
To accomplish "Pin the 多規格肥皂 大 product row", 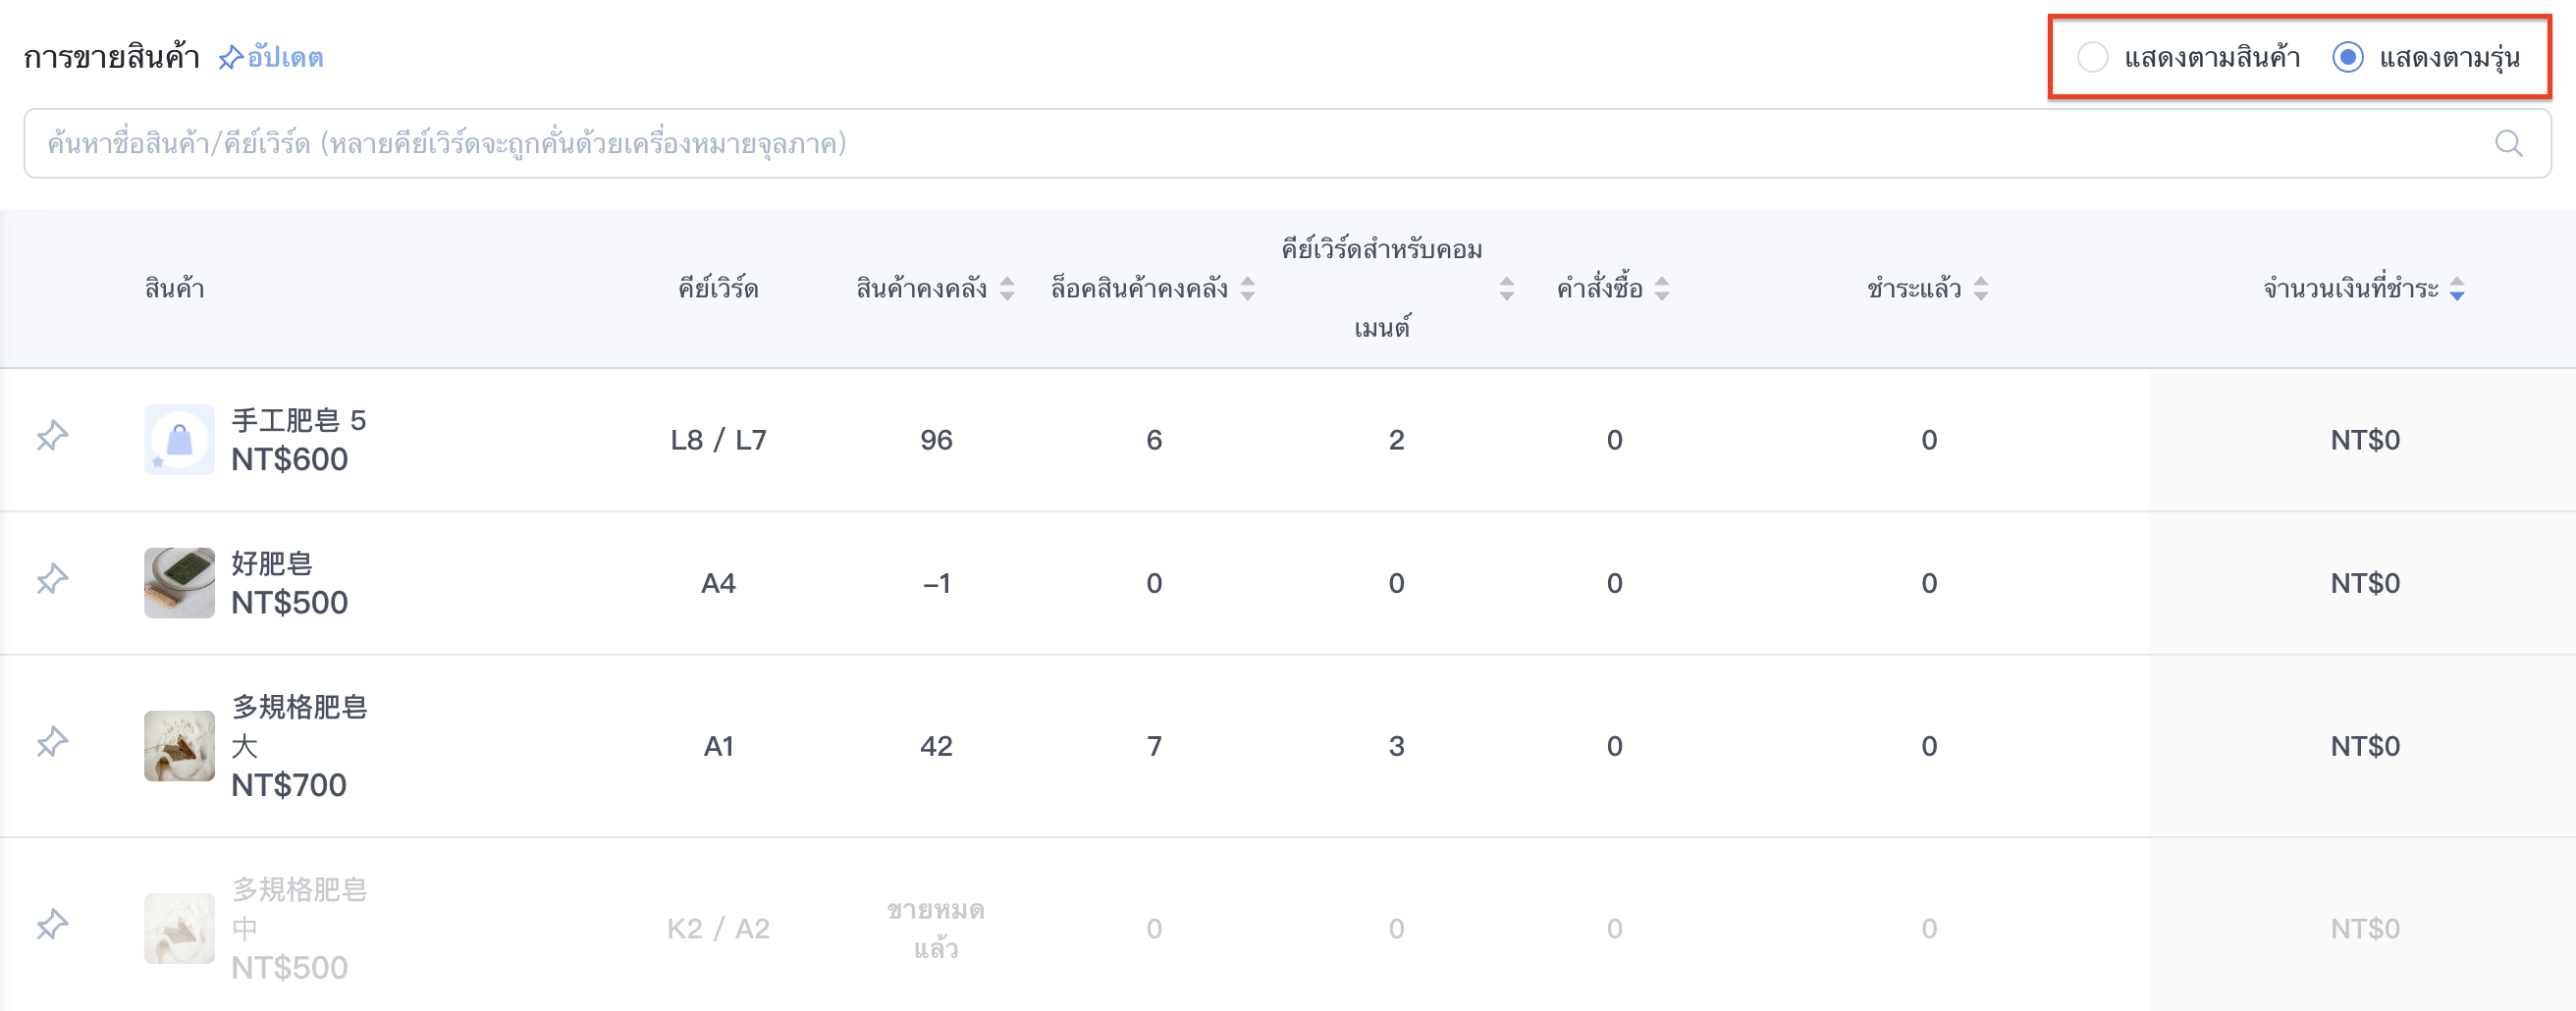I will coord(52,742).
